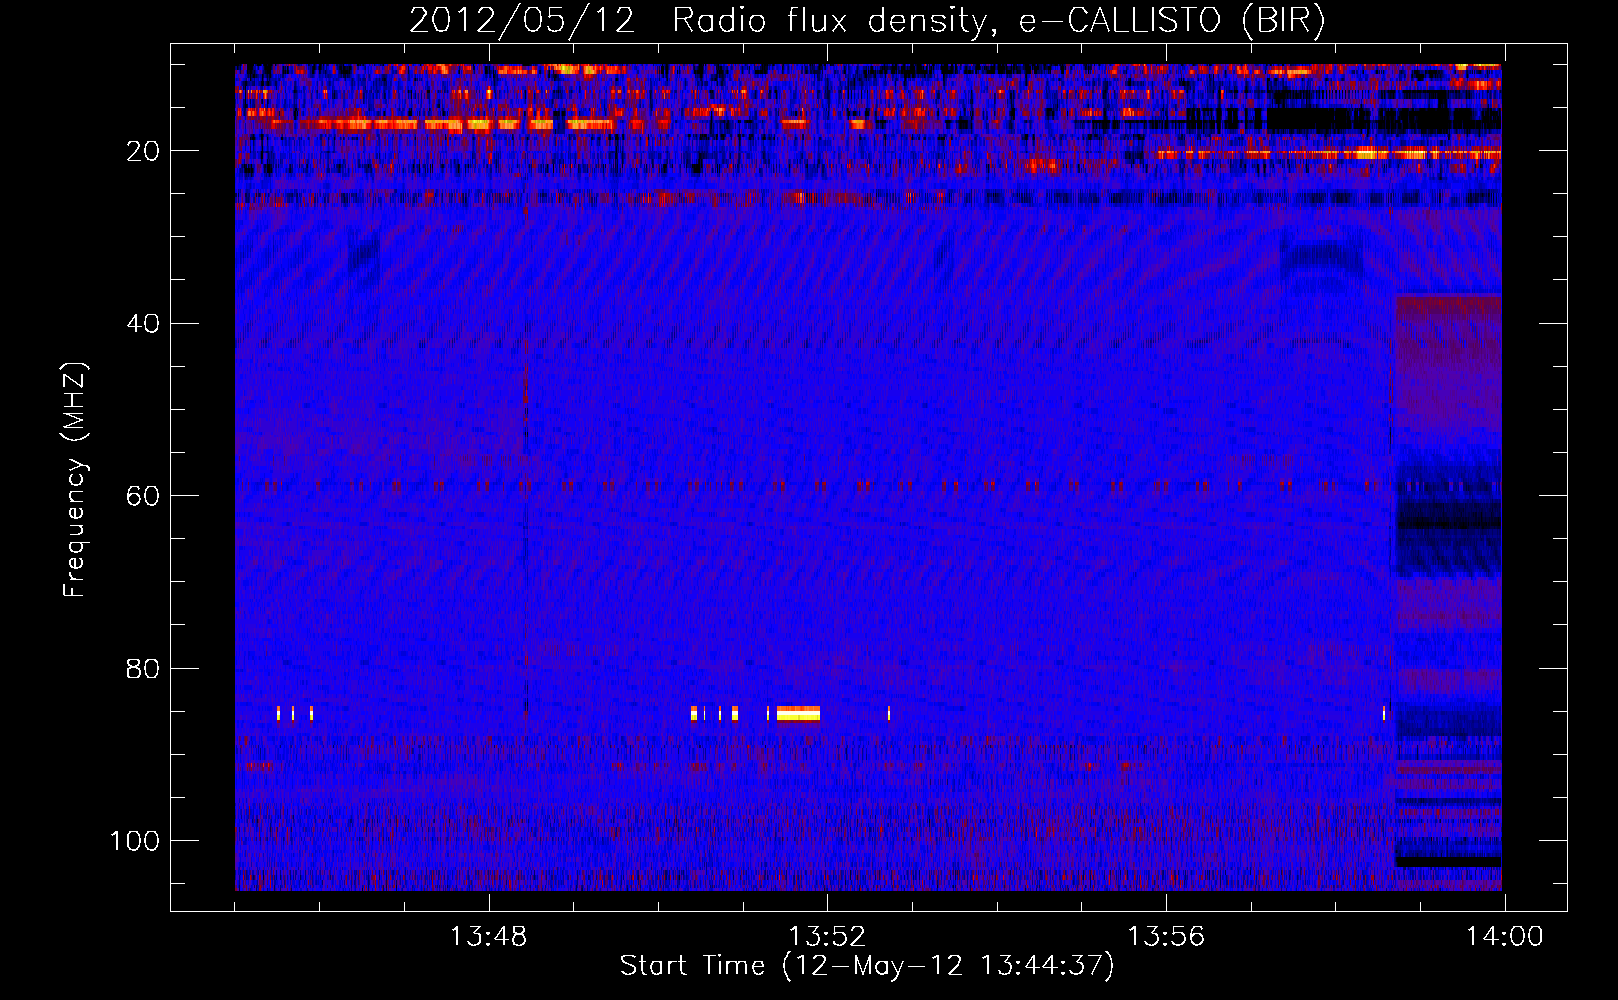The image size is (1618, 1000).
Task: Click the 100 frequency tick label
Action: click(x=135, y=841)
